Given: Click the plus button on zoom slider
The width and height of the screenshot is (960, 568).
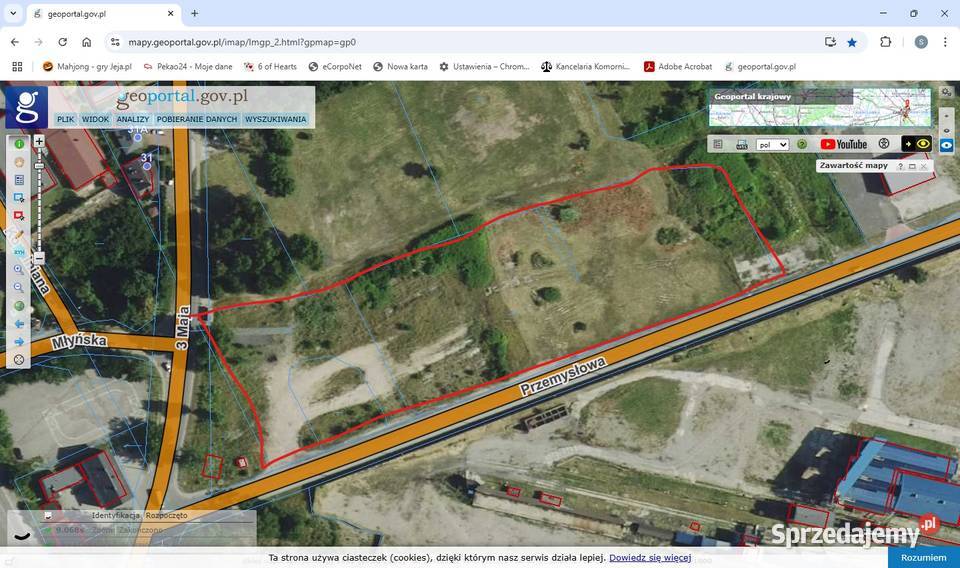Looking at the screenshot, I should [x=39, y=141].
